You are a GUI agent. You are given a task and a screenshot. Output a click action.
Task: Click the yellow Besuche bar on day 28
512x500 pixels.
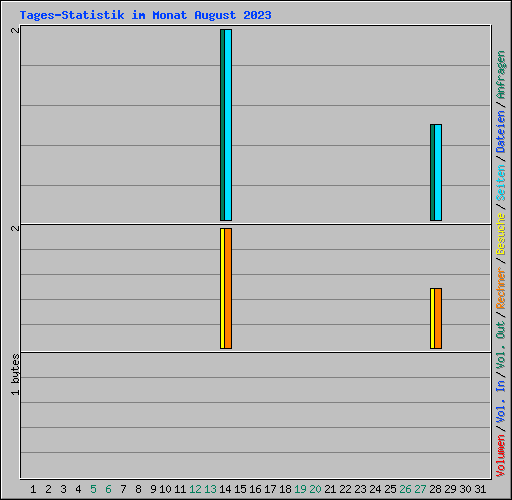coord(432,319)
